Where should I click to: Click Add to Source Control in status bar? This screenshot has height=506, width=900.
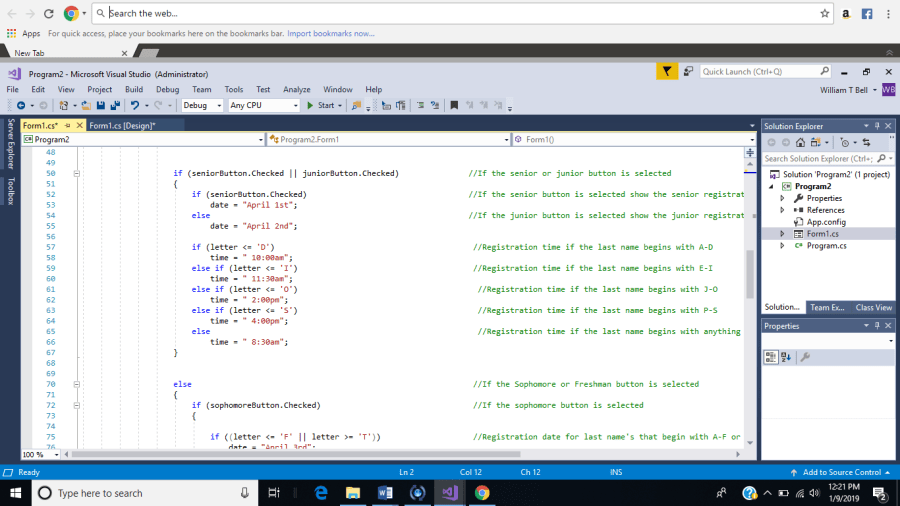pyautogui.click(x=840, y=472)
